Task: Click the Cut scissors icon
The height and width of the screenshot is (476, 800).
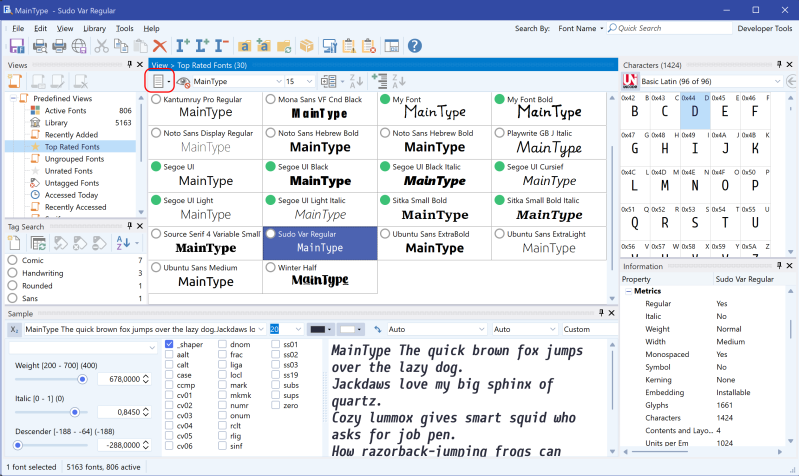Action: pyautogui.click(x=101, y=46)
